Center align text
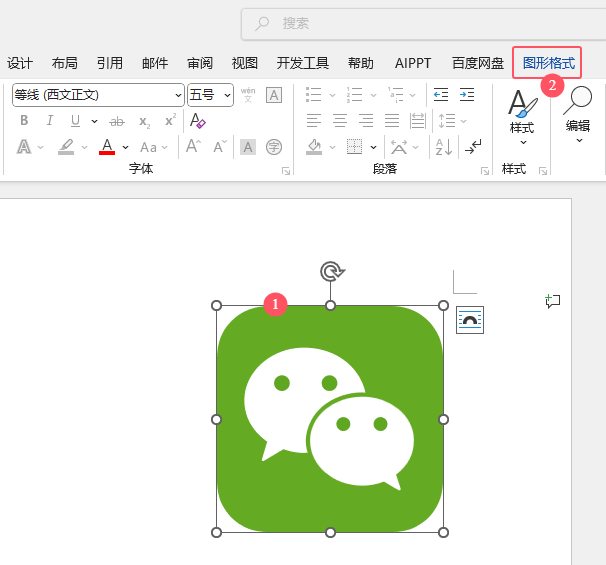 point(340,121)
